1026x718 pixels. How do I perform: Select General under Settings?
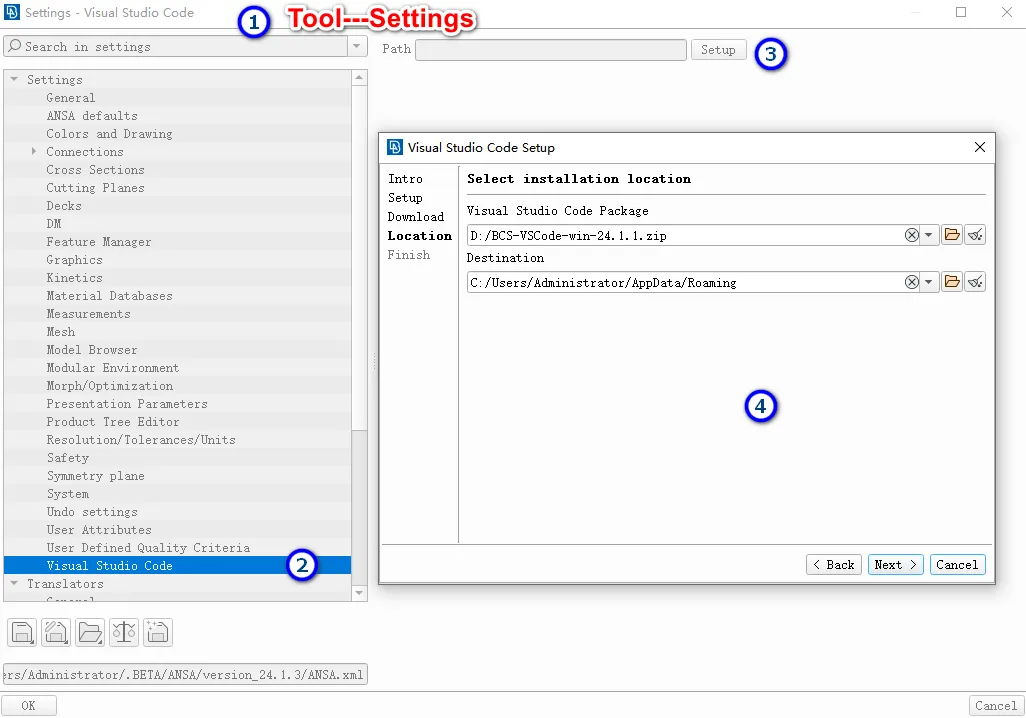(x=71, y=98)
